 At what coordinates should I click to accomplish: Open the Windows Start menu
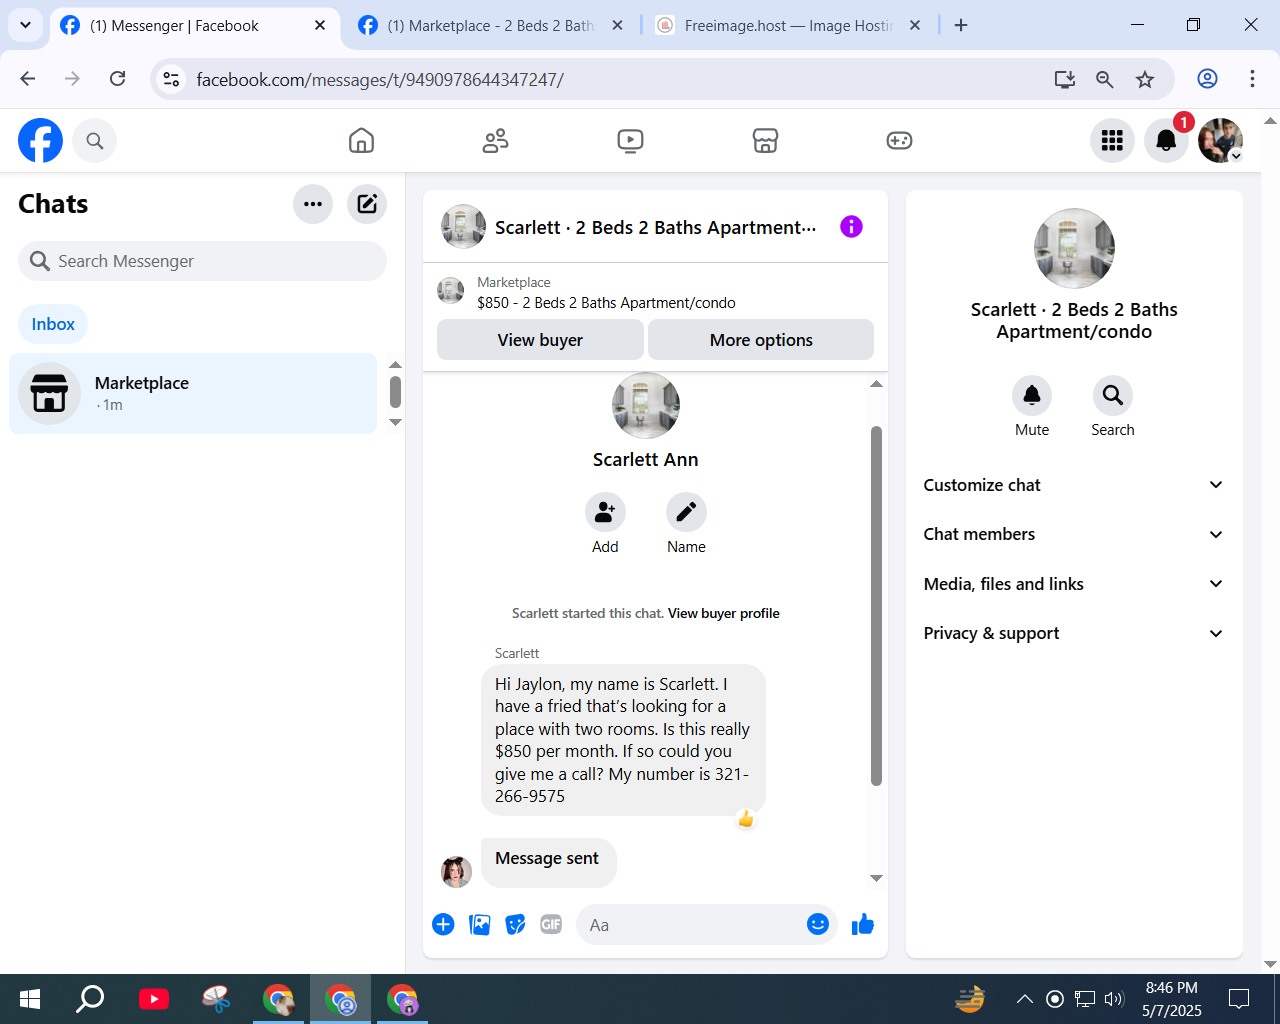tap(30, 998)
